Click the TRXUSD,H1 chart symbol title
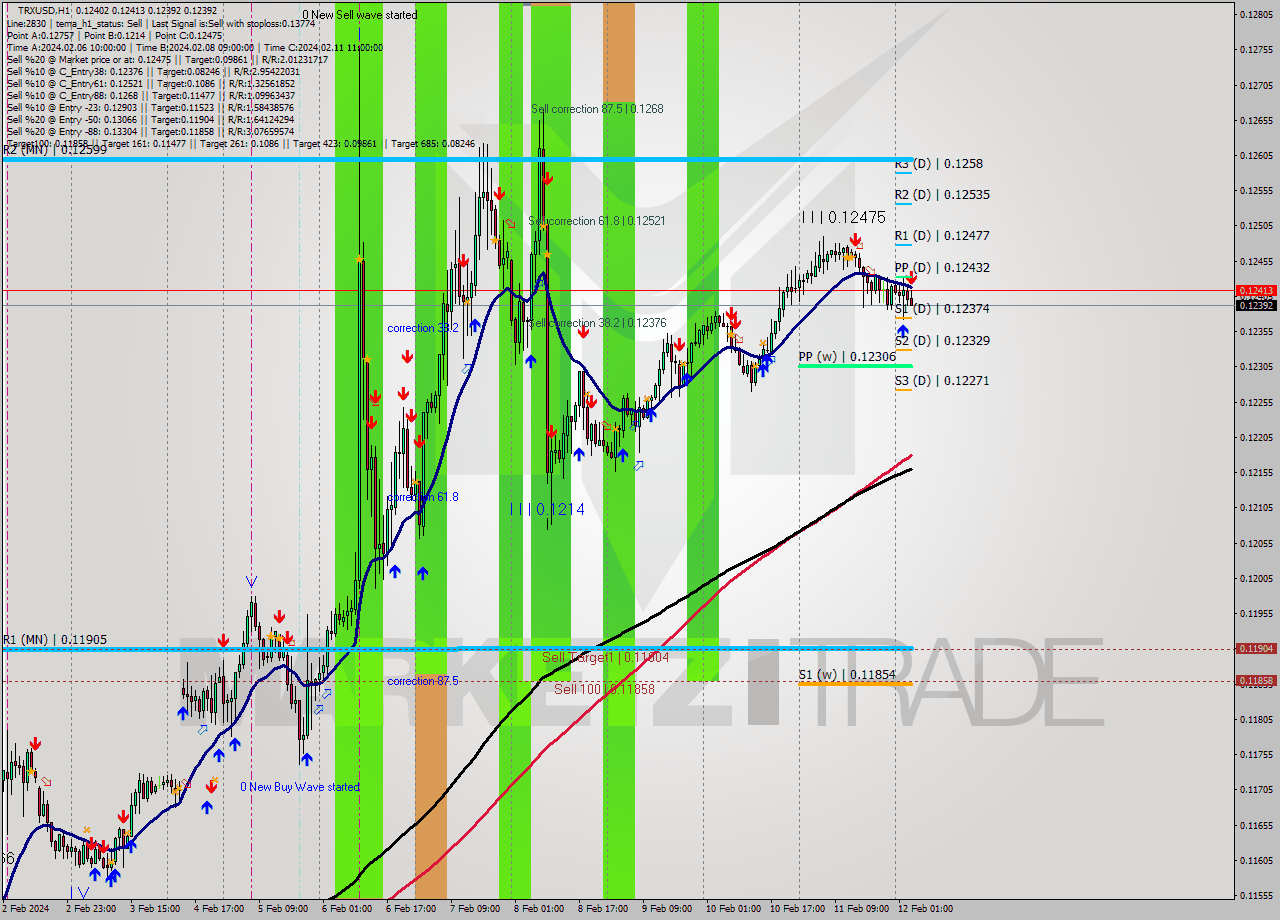 [x=45, y=9]
